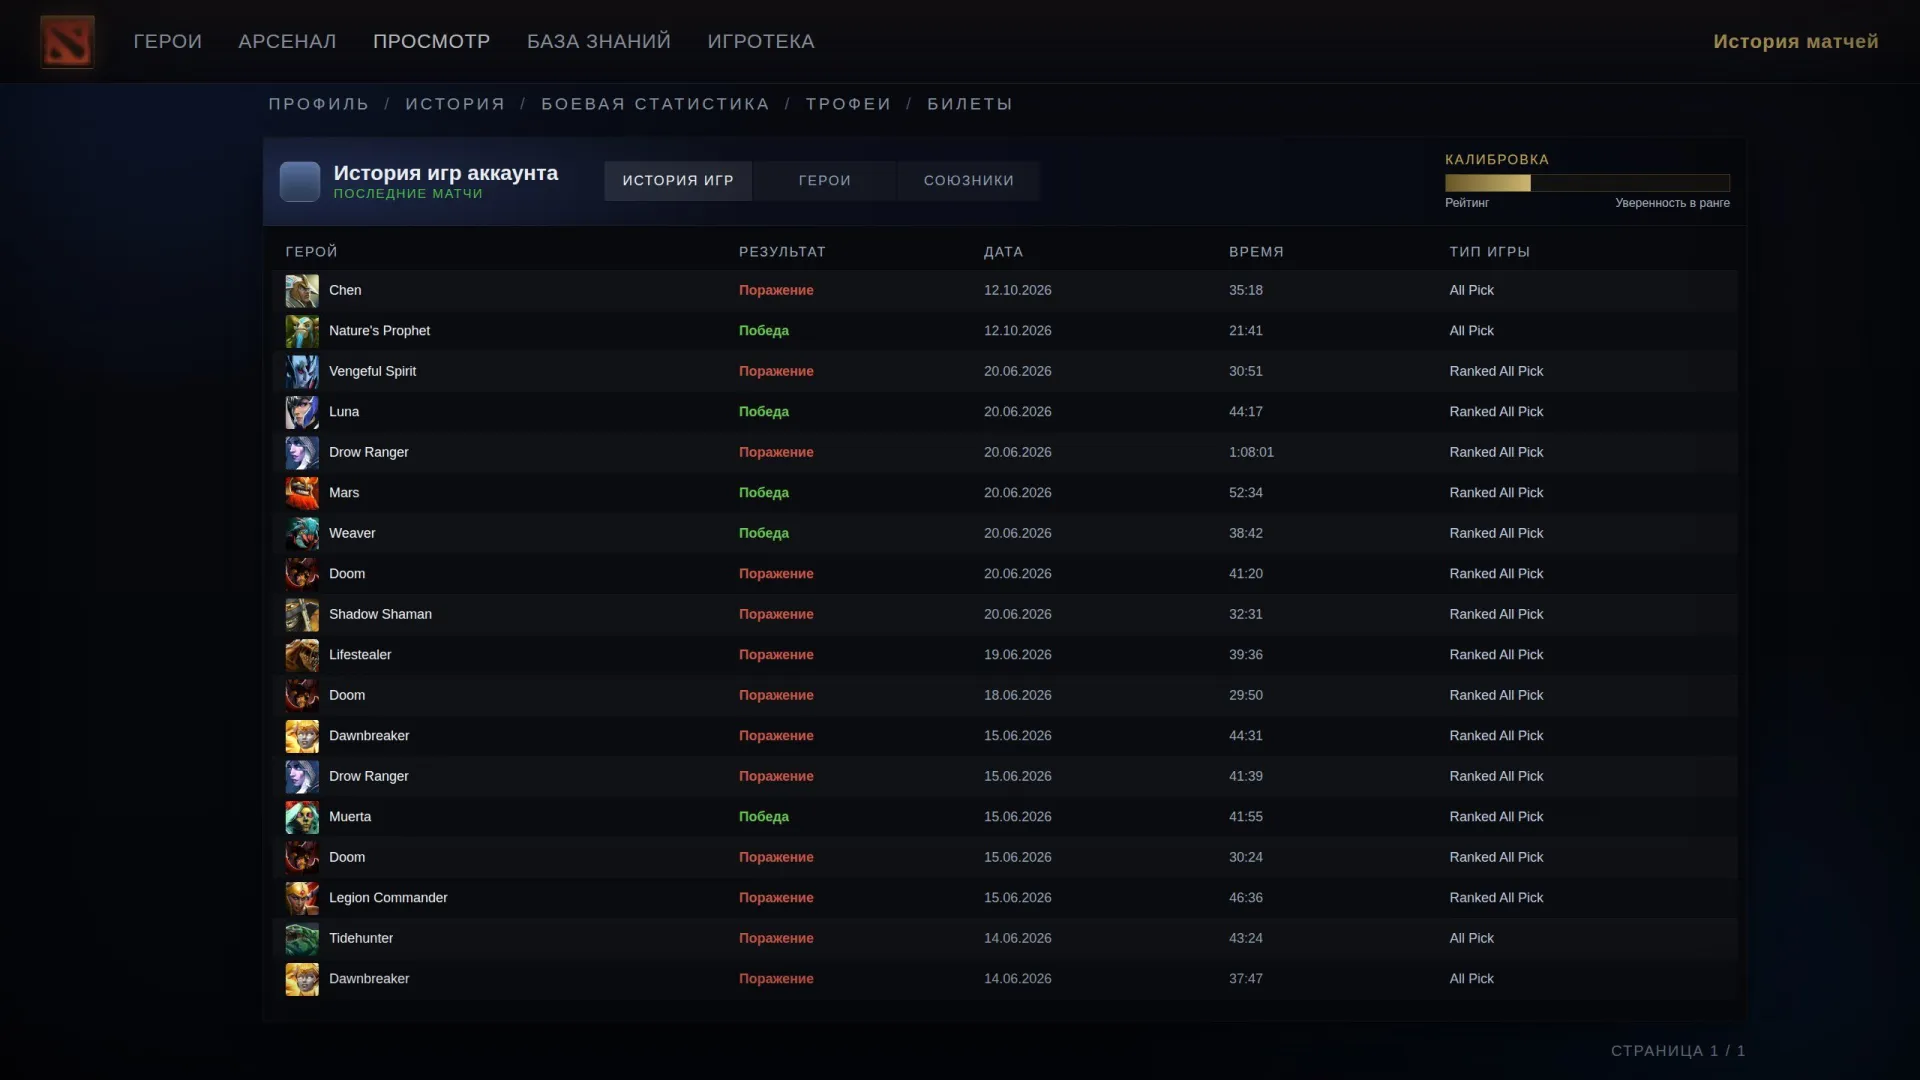The image size is (1920, 1080).
Task: Click the account avatar next to История игр аккаунта
Action: 300,182
